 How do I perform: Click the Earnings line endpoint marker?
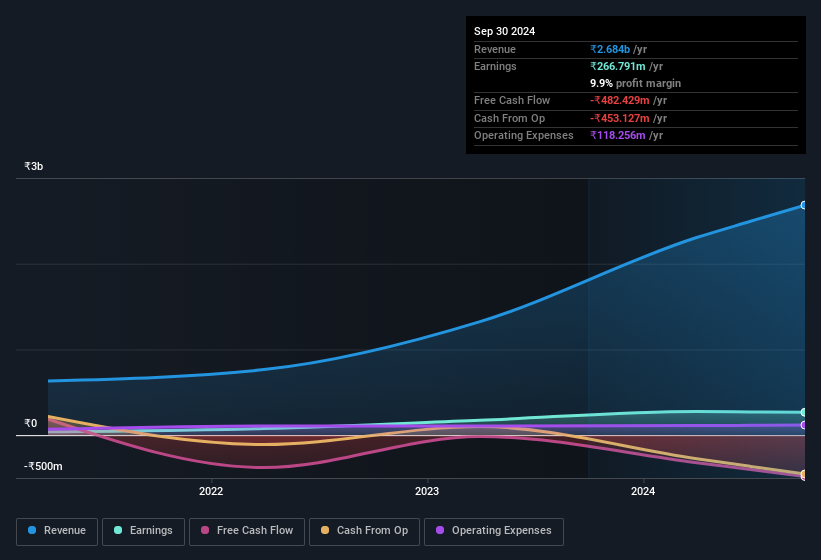point(803,412)
